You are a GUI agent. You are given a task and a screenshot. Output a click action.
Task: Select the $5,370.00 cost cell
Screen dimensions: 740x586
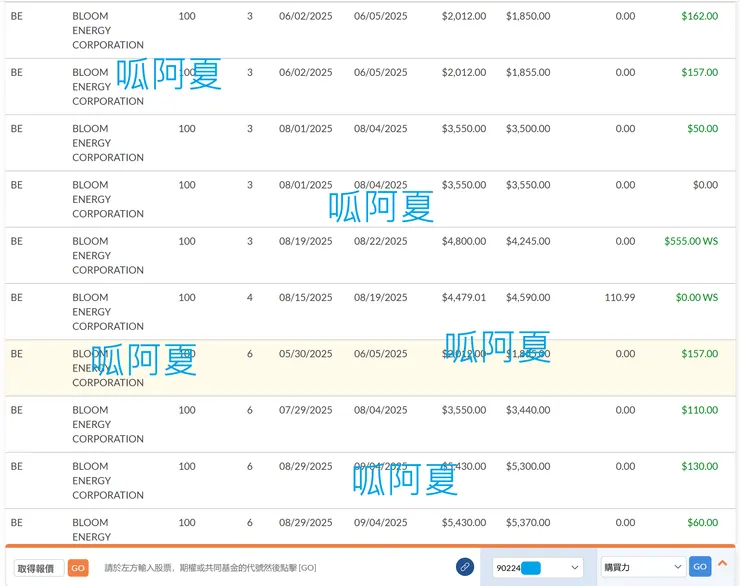pyautogui.click(x=528, y=522)
